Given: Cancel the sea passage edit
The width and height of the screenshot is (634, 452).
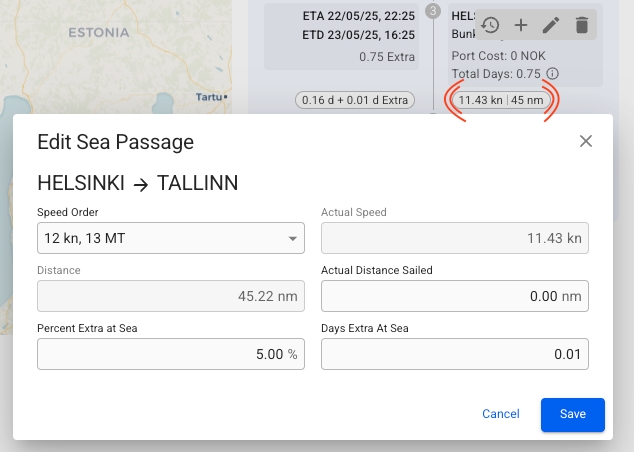Looking at the screenshot, I should point(501,414).
